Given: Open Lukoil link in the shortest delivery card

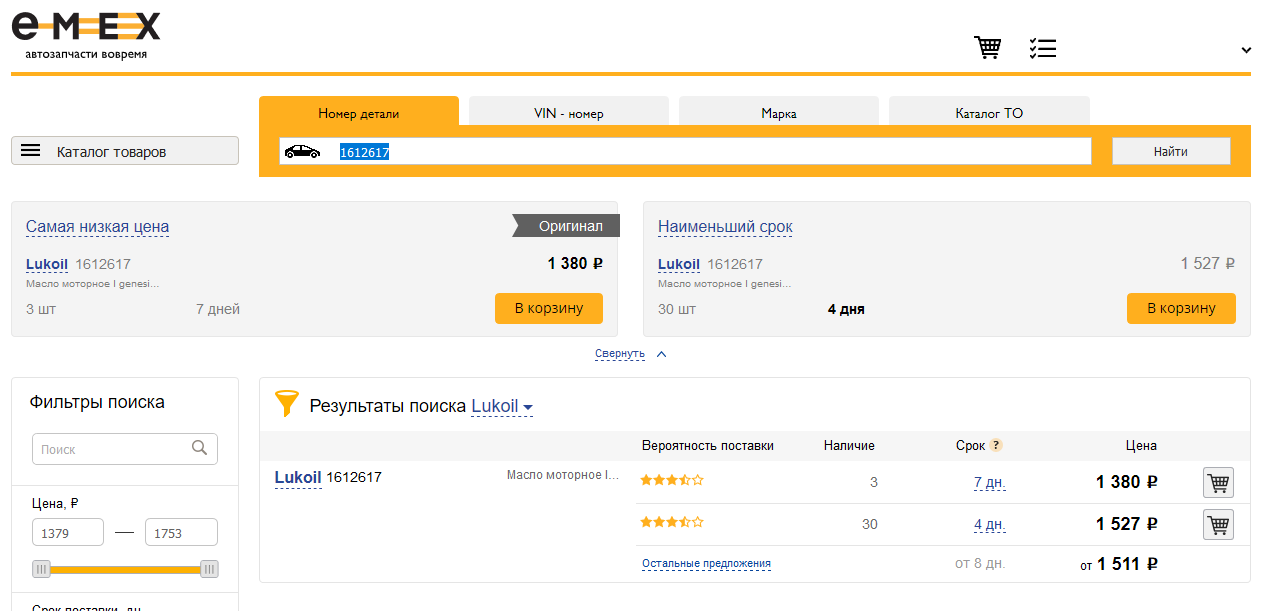Looking at the screenshot, I should (679, 264).
